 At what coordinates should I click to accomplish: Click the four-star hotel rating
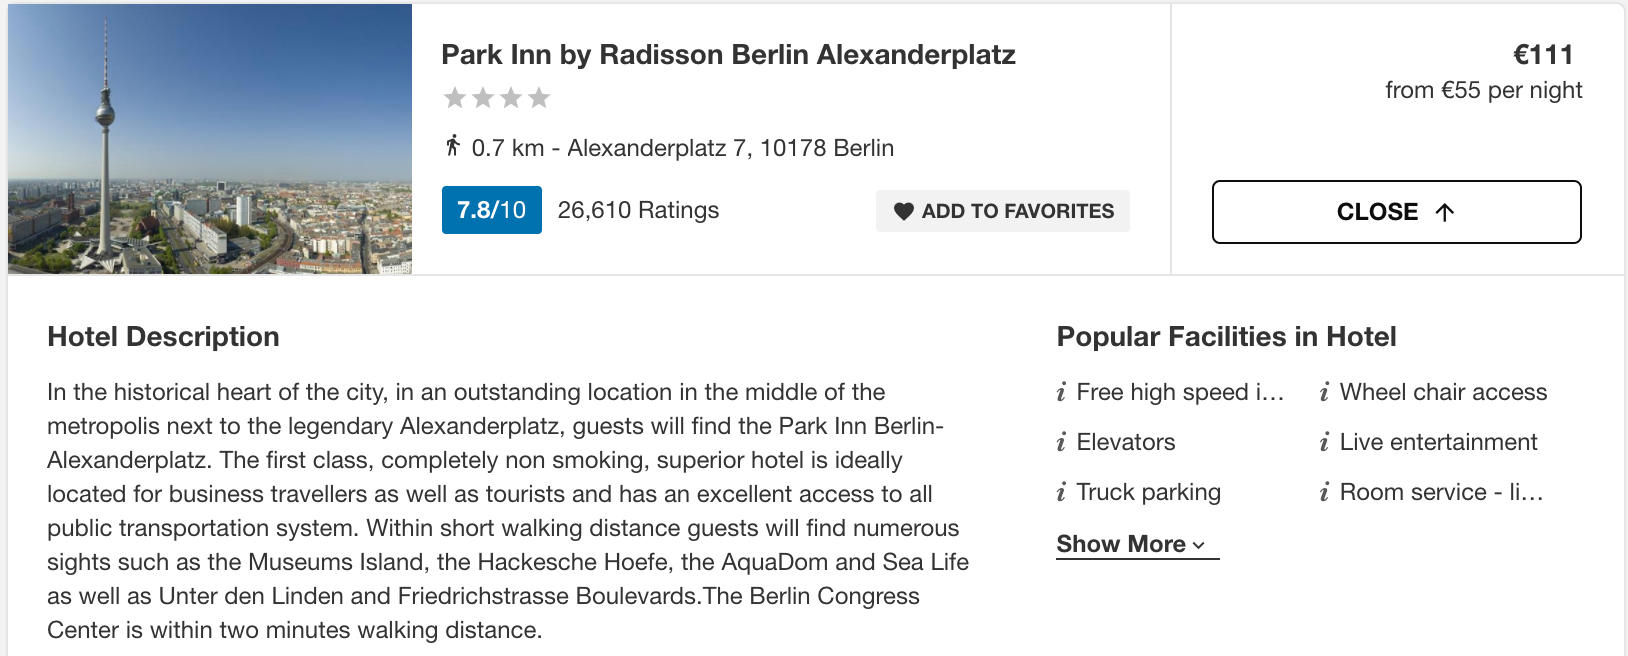(x=497, y=98)
